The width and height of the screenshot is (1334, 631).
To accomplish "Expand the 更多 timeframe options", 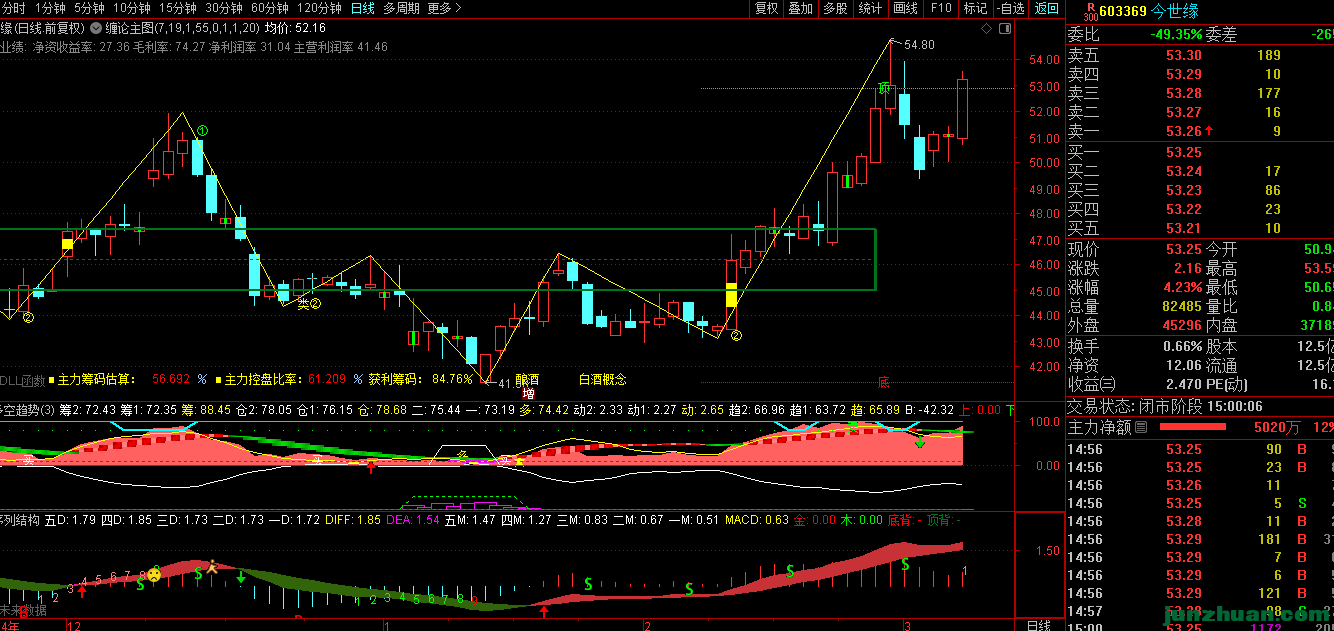I will 444,9.
